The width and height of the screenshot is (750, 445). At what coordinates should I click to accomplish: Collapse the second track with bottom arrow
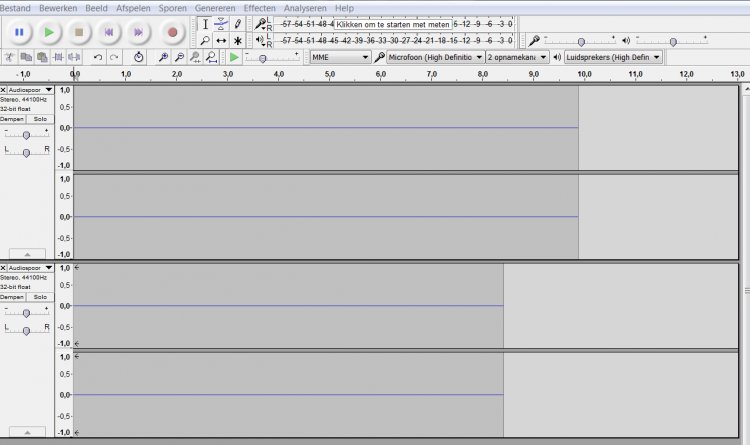pos(27,432)
